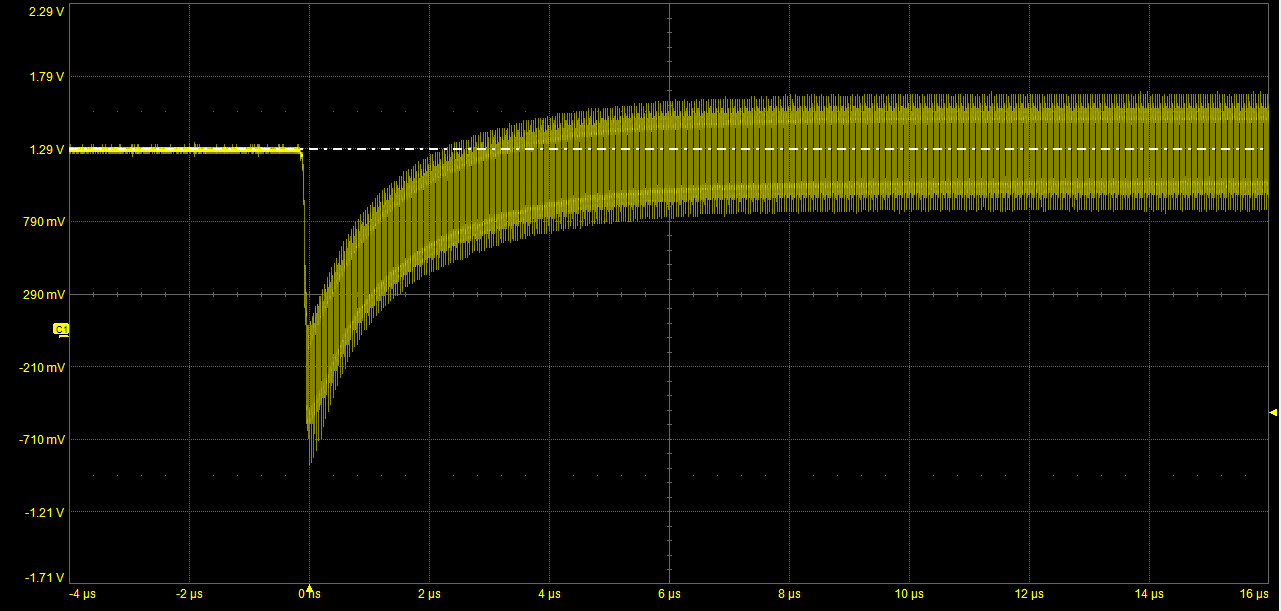The height and width of the screenshot is (611, 1281).
Task: Click the 2.29 V vertical axis label
Action: 47,13
